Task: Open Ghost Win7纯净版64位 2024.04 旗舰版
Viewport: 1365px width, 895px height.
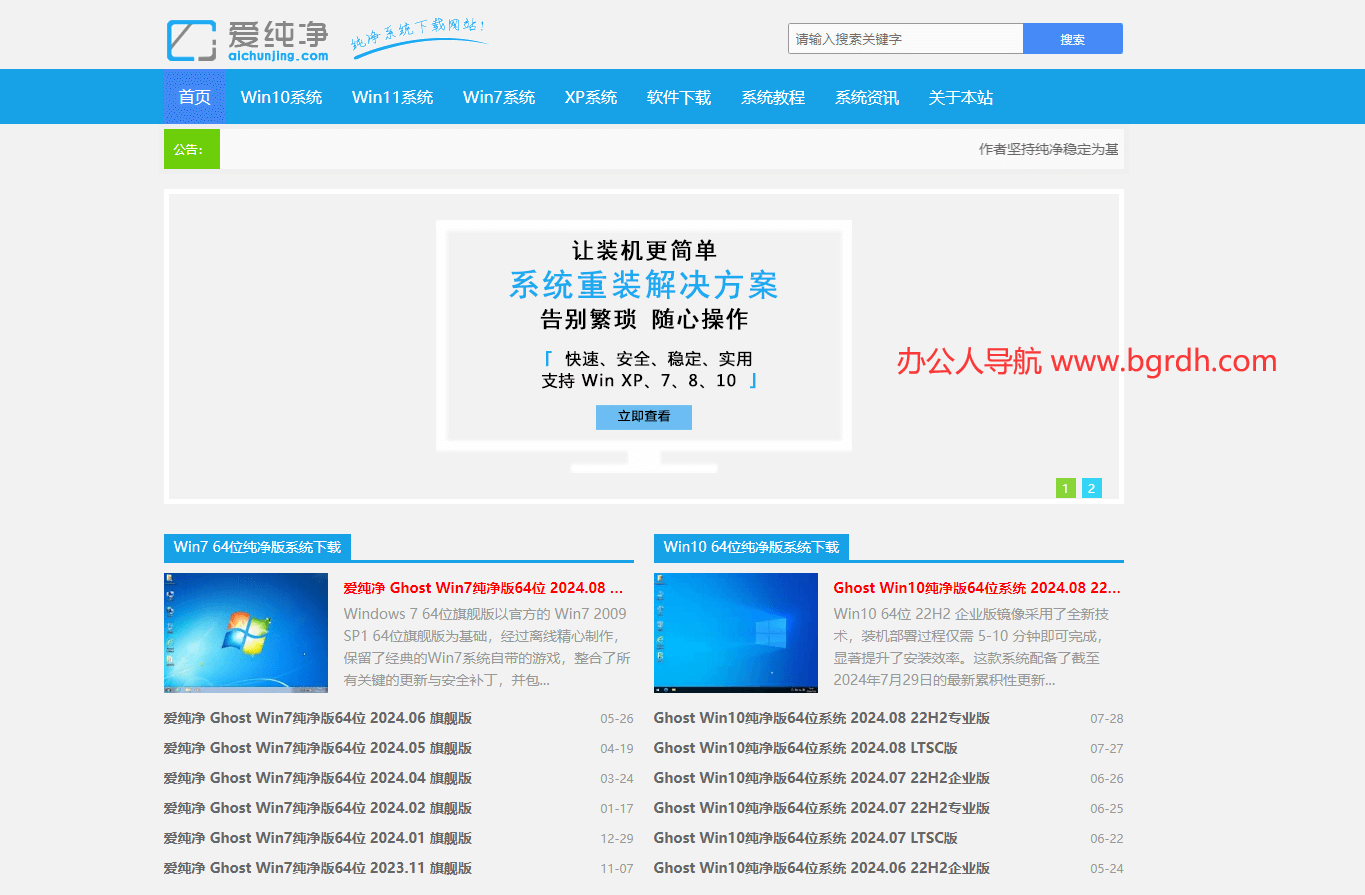Action: 318,778
